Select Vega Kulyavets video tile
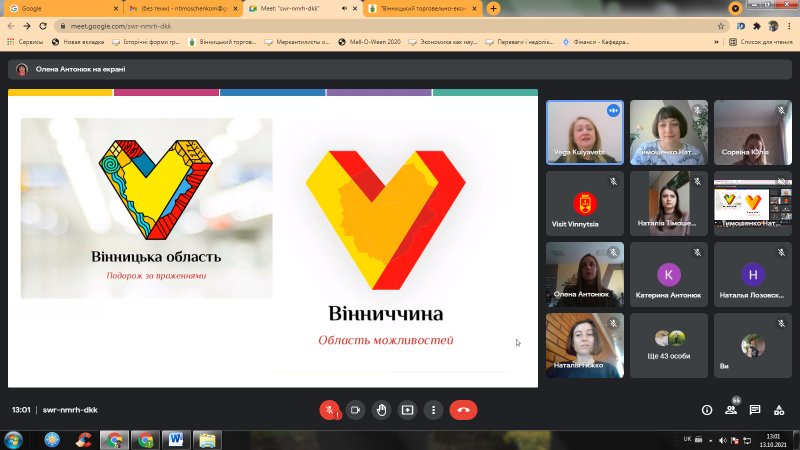 pos(585,133)
